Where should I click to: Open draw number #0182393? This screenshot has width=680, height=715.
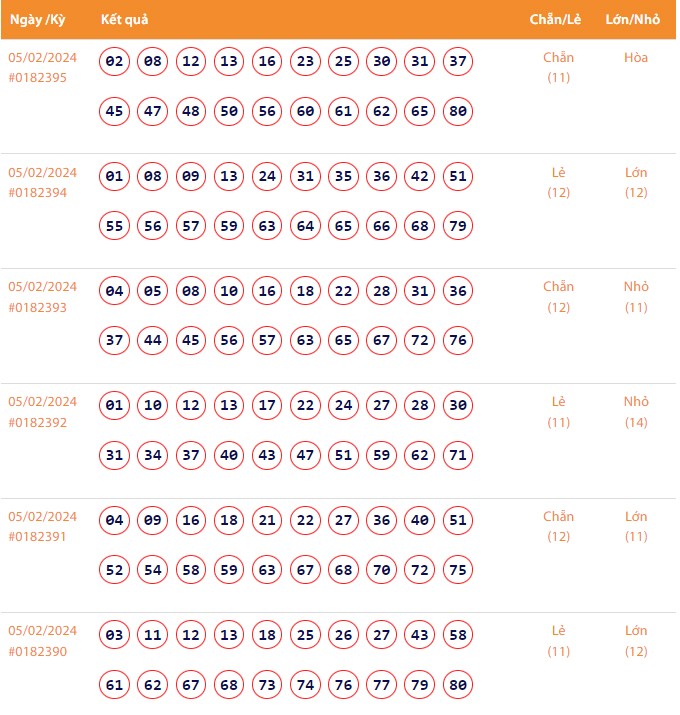[38, 307]
